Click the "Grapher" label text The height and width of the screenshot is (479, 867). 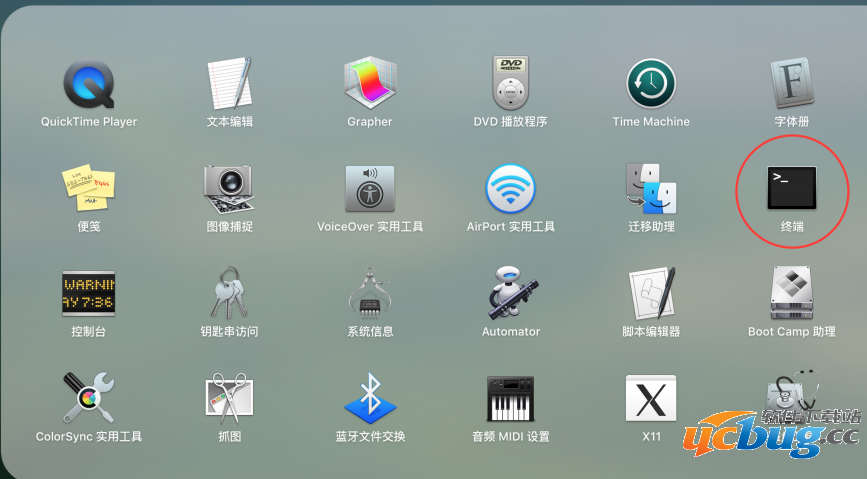click(x=370, y=122)
